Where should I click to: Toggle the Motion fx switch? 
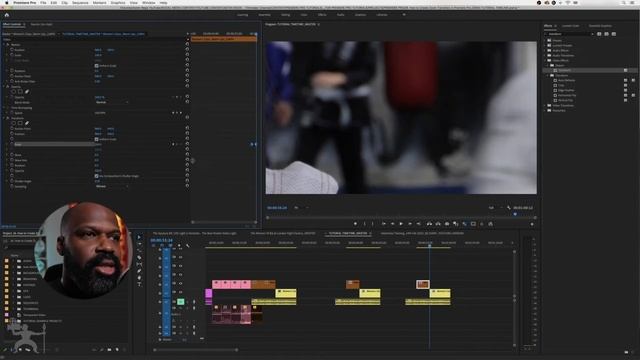[x=8, y=44]
